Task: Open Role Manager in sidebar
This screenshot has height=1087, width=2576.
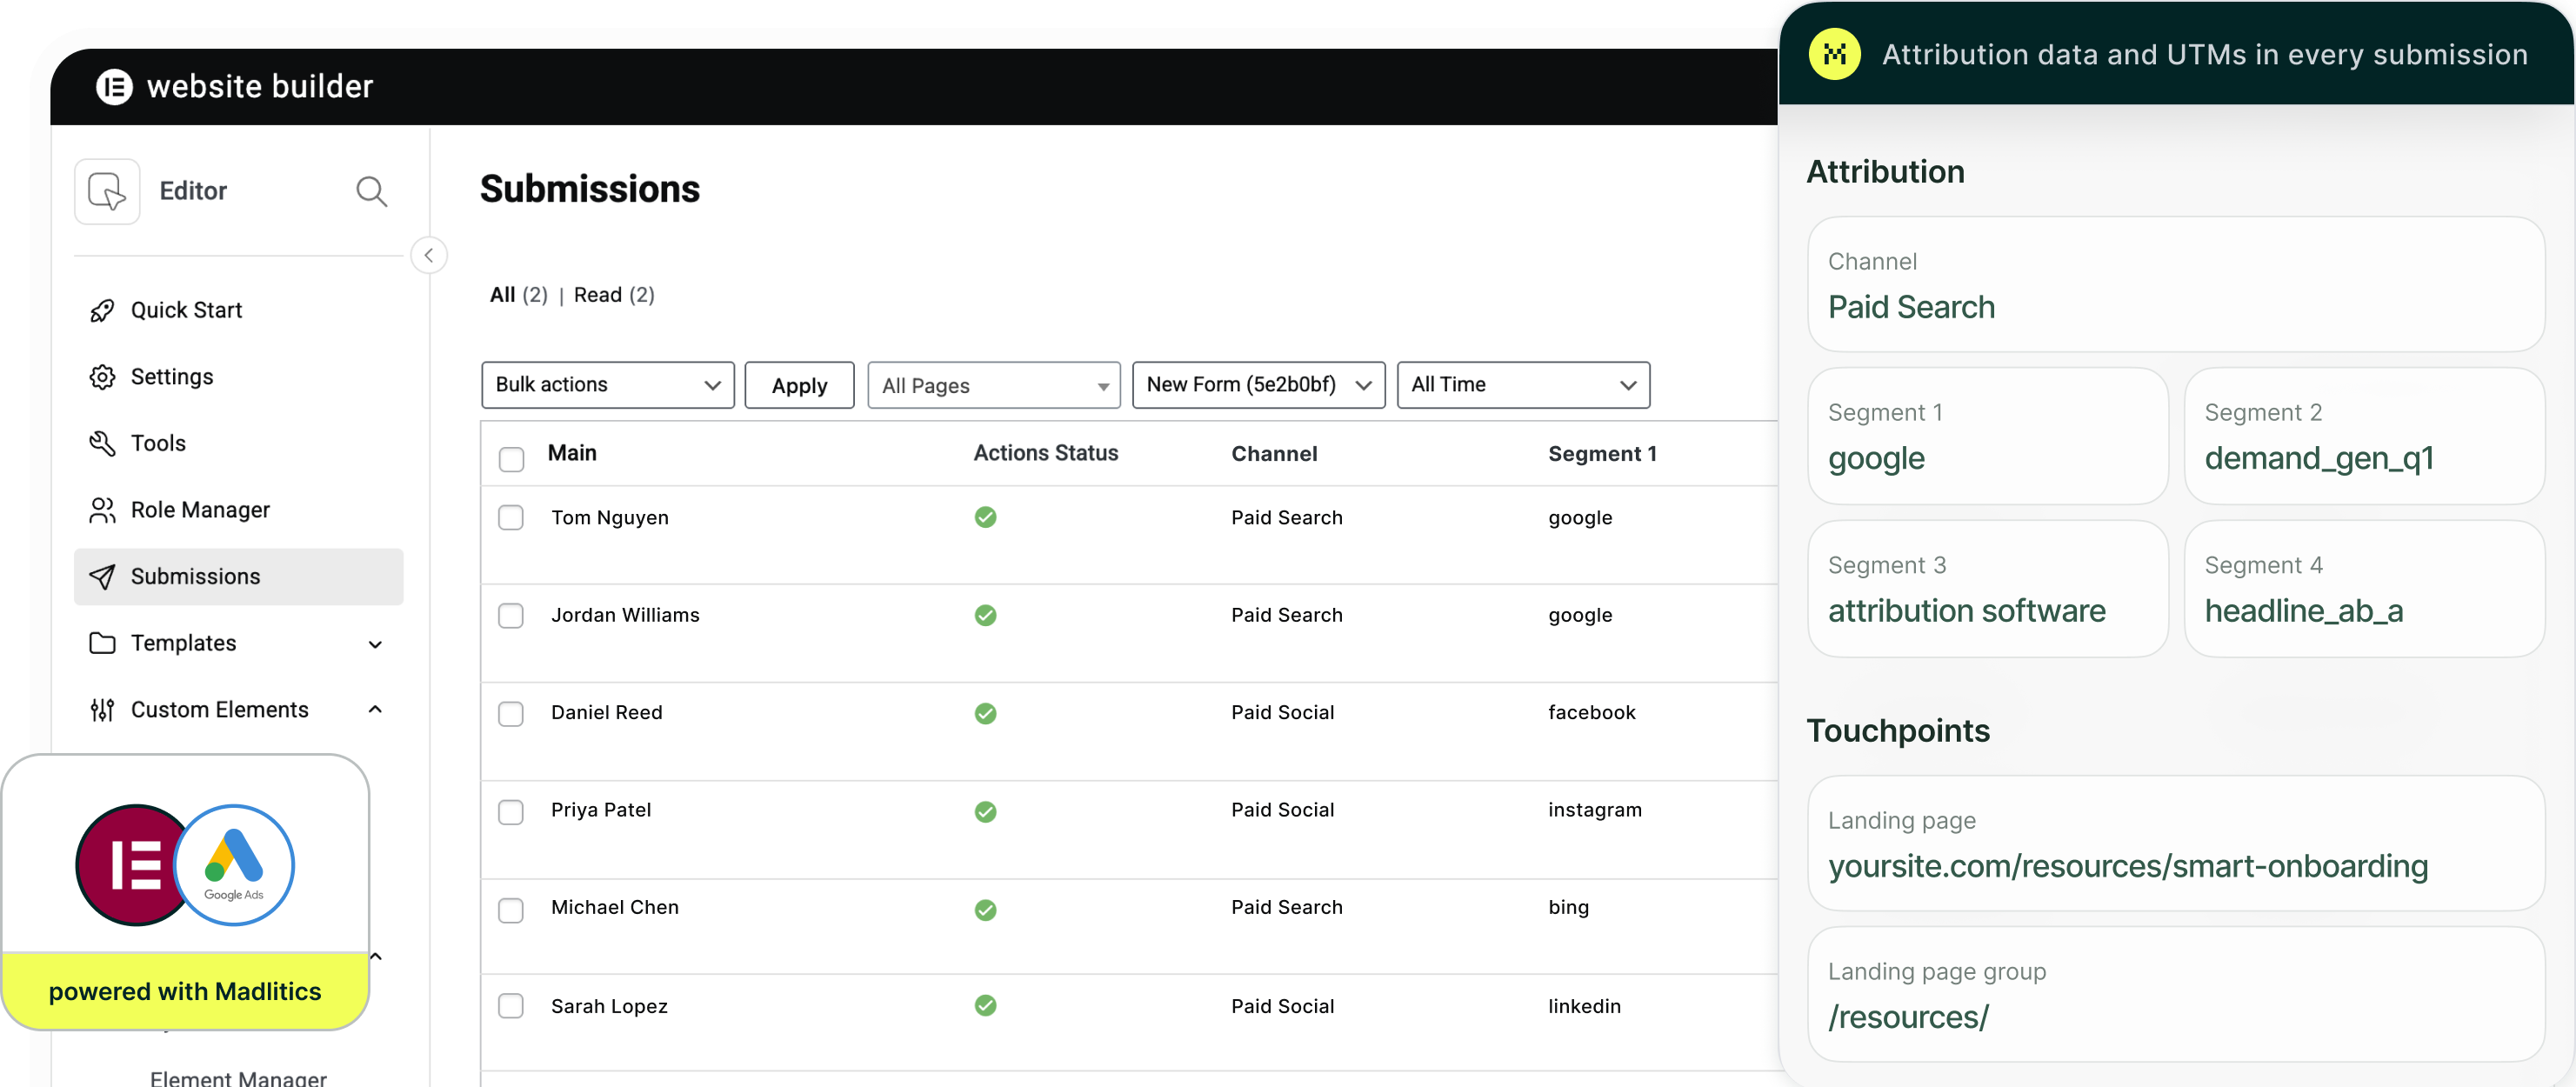Action: [238, 510]
